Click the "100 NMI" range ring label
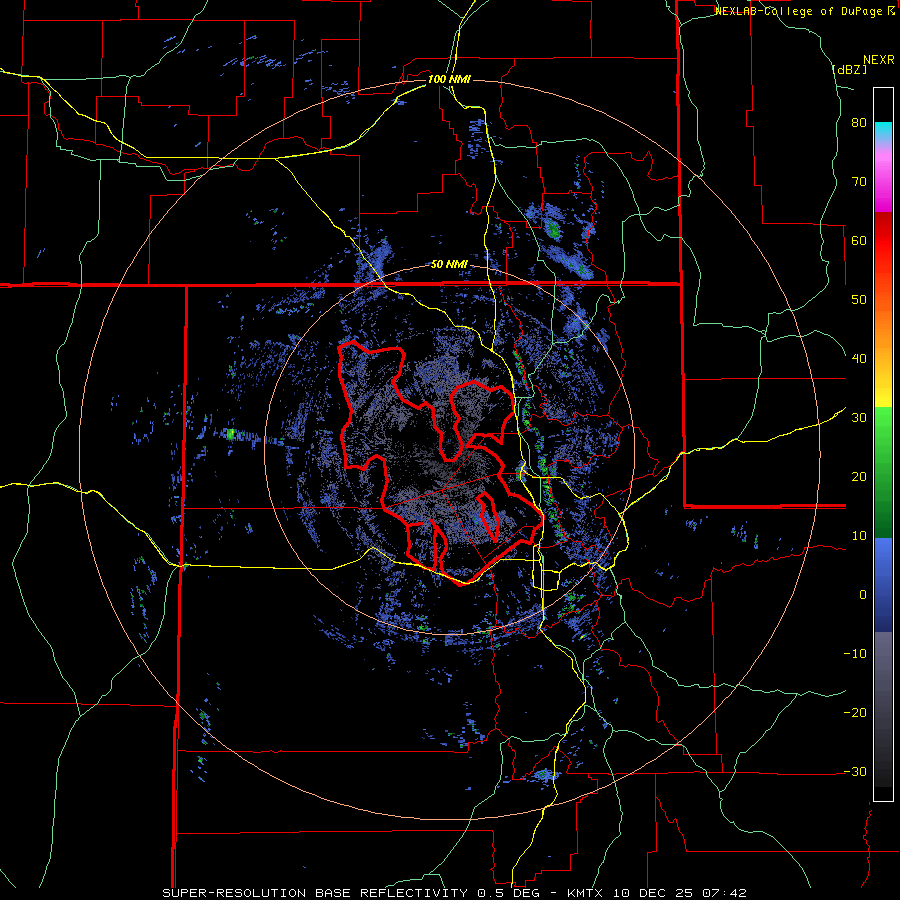Image resolution: width=900 pixels, height=900 pixels. tap(449, 79)
